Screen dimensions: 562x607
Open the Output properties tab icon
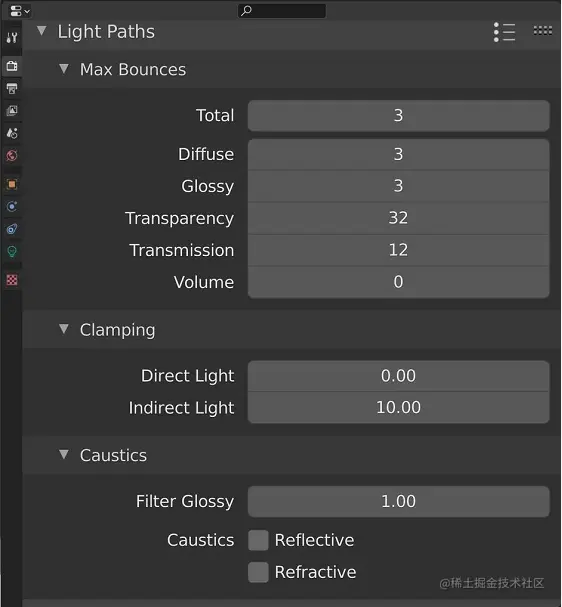point(12,88)
